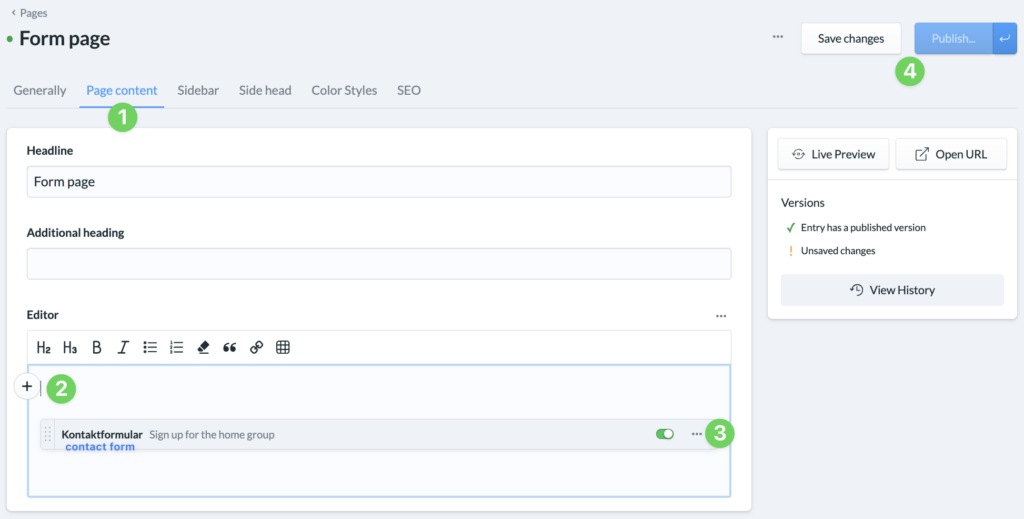Click the Additional heading input field
Screen dimensions: 1024x519
coord(379,263)
